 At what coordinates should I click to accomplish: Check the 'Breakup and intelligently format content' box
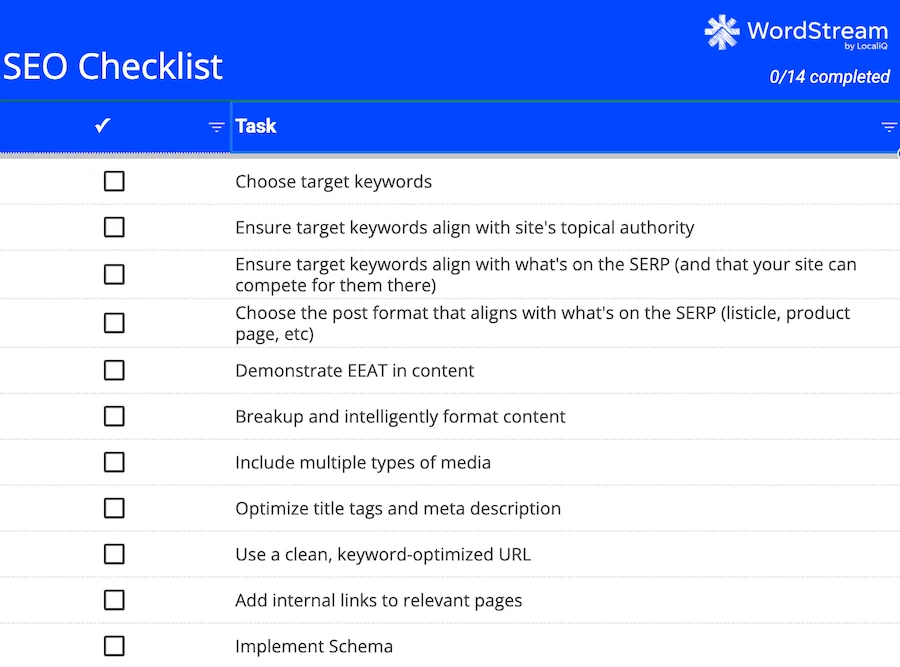point(114,416)
